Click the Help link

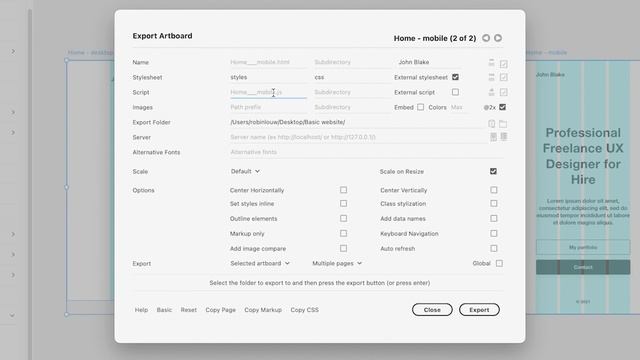pyautogui.click(x=141, y=310)
